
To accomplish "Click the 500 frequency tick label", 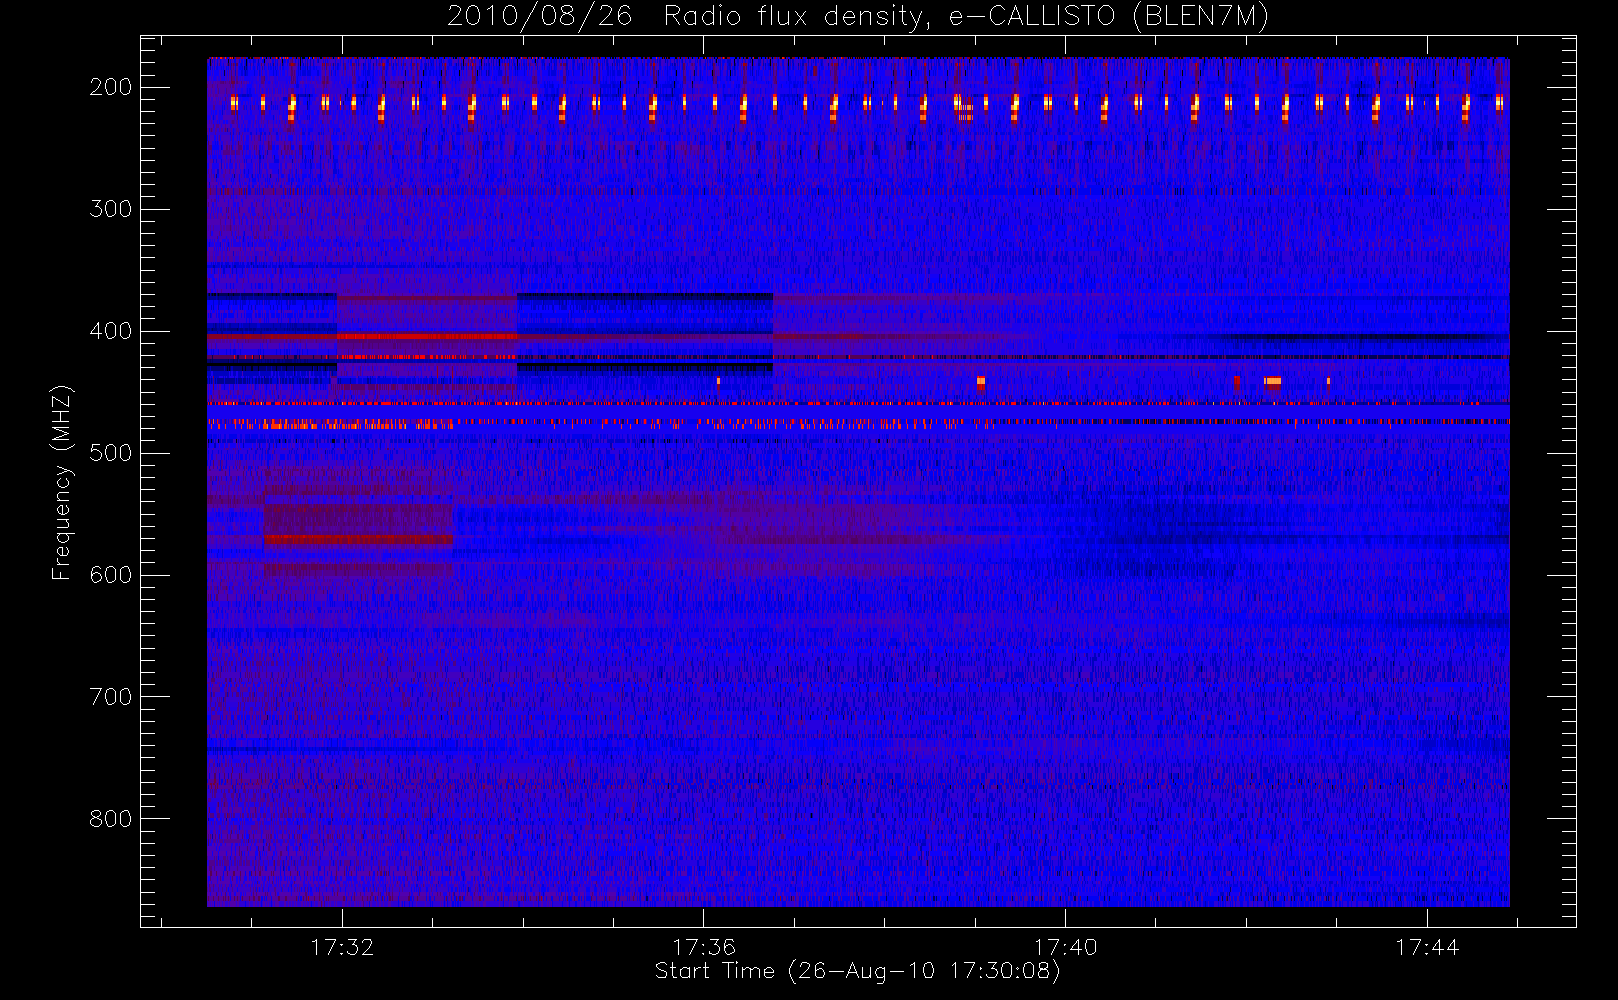I will (111, 453).
